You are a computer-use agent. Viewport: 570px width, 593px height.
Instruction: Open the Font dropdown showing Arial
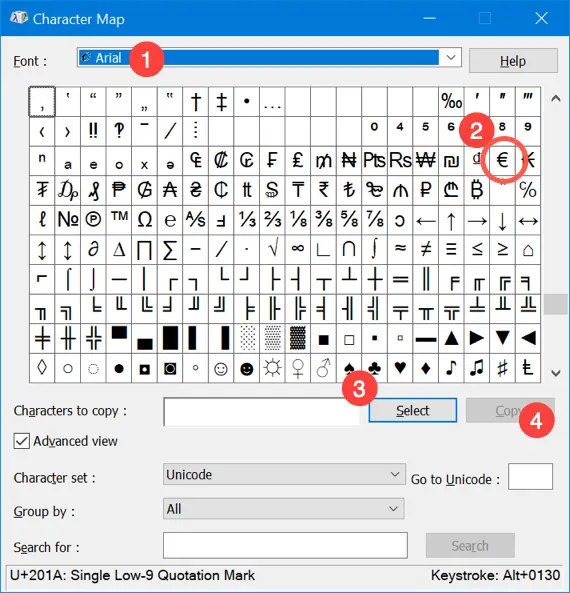pyautogui.click(x=269, y=57)
